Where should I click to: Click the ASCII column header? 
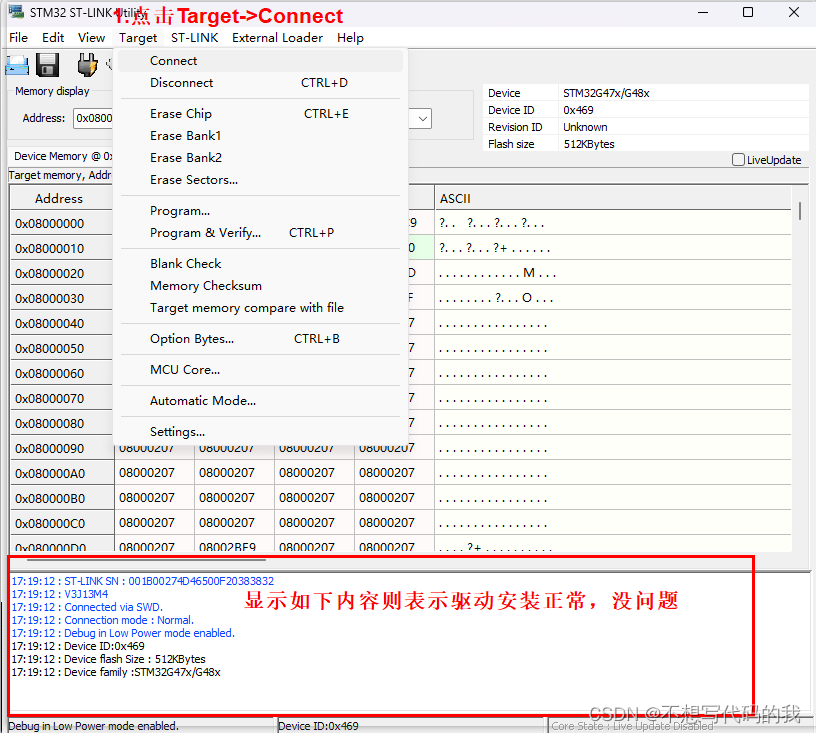click(613, 198)
